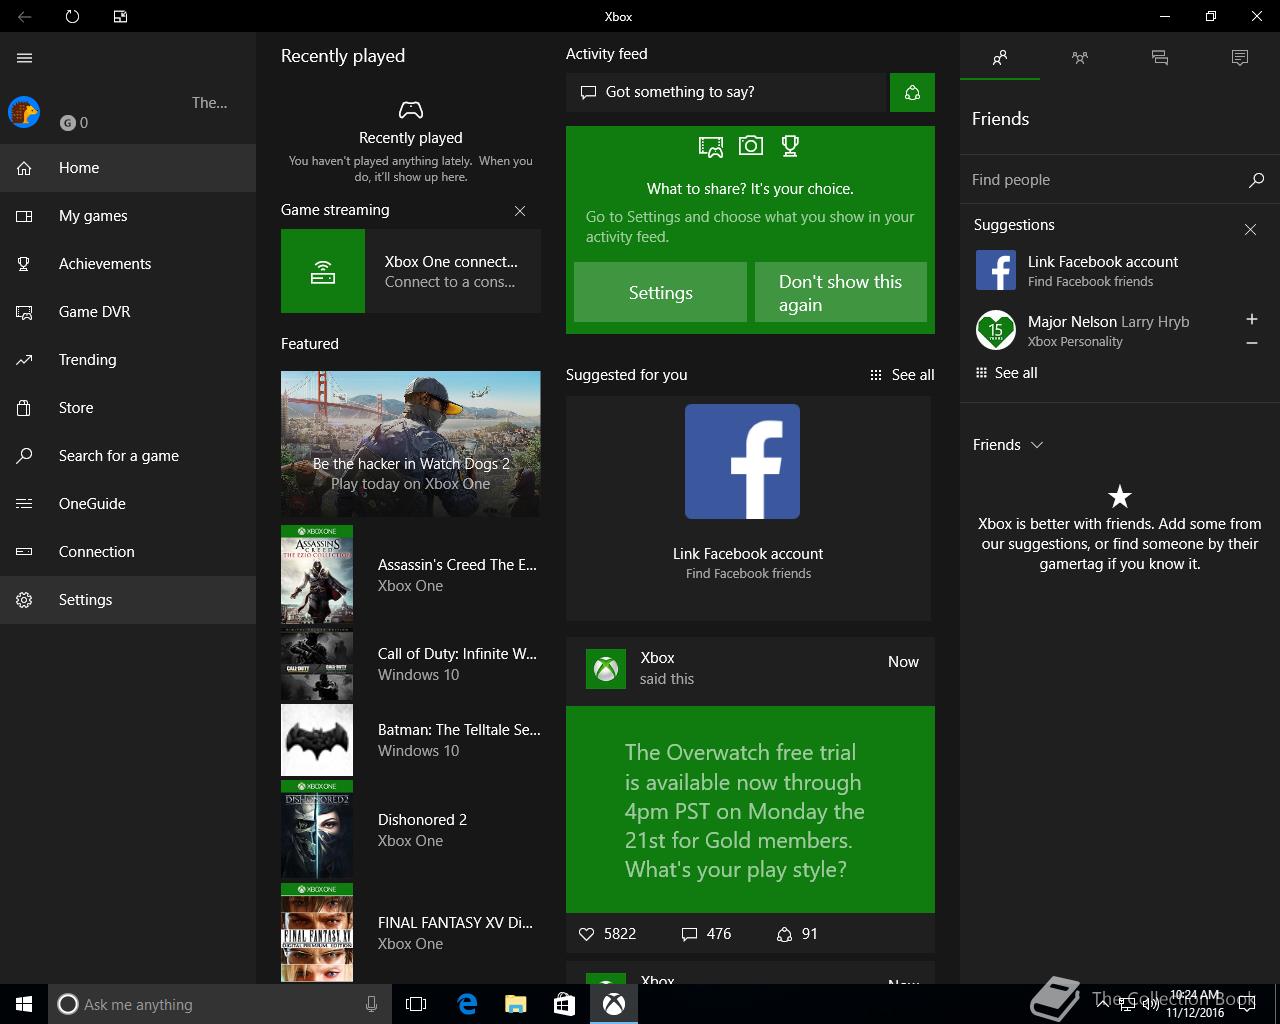Image resolution: width=1280 pixels, height=1024 pixels.
Task: Open Major Nelson's profile picture
Action: pyautogui.click(x=996, y=330)
